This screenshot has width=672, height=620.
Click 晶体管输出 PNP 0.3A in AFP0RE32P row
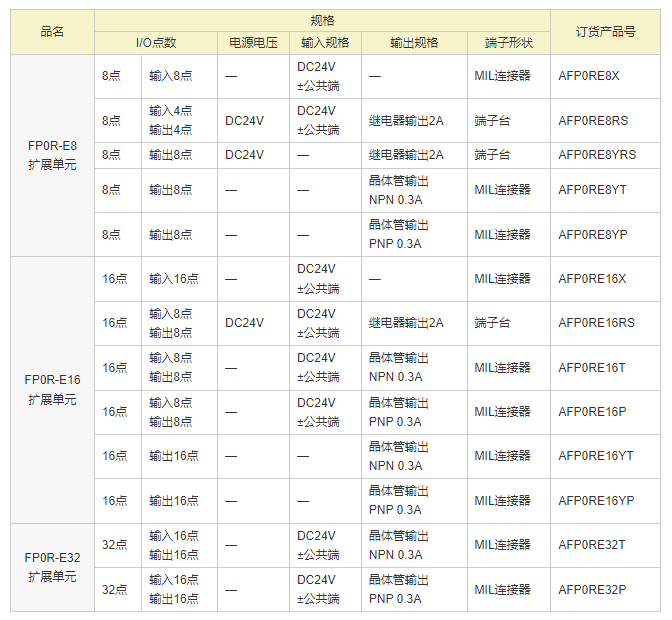(399, 590)
